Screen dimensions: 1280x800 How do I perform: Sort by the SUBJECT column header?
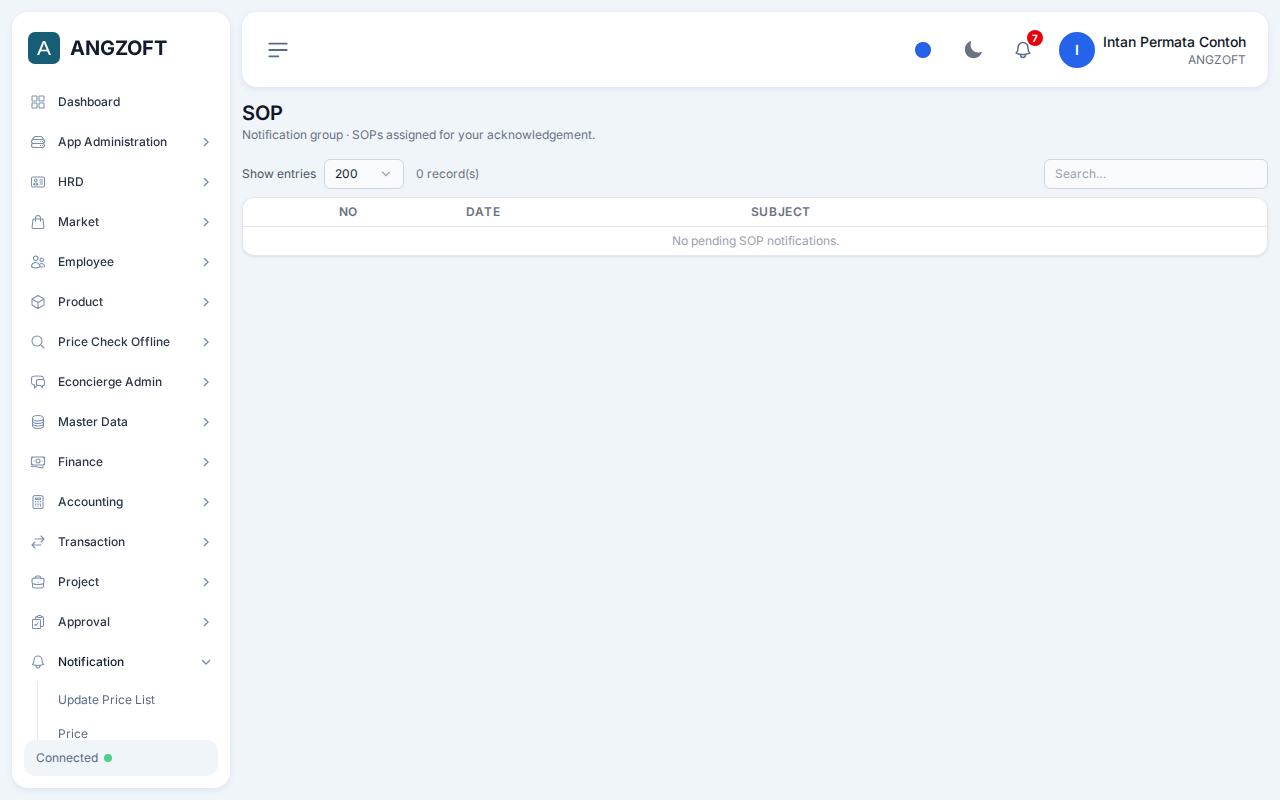point(780,212)
